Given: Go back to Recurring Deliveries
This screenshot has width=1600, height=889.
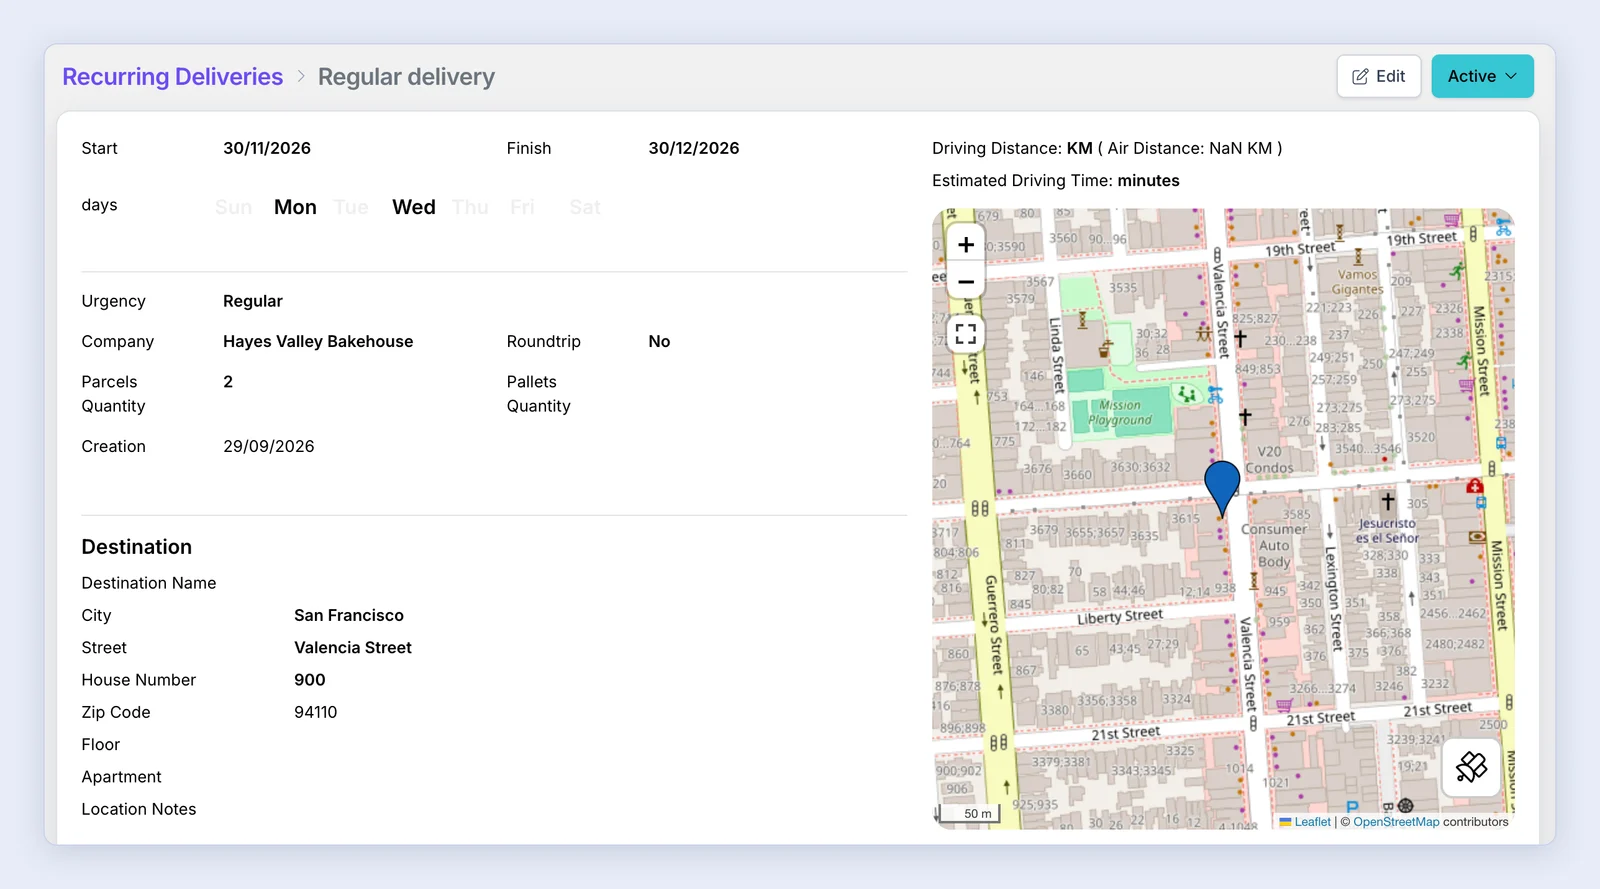Looking at the screenshot, I should (x=173, y=77).
